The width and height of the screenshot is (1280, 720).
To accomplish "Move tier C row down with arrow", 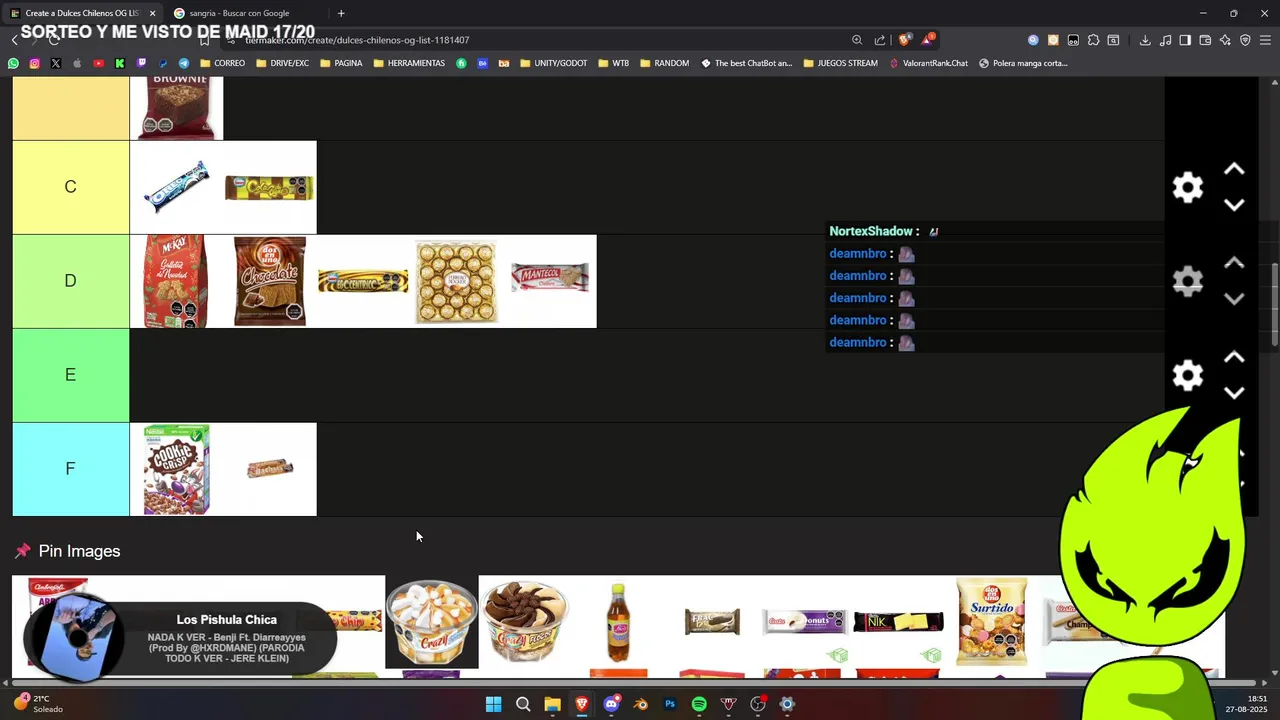I will coord(1234,205).
